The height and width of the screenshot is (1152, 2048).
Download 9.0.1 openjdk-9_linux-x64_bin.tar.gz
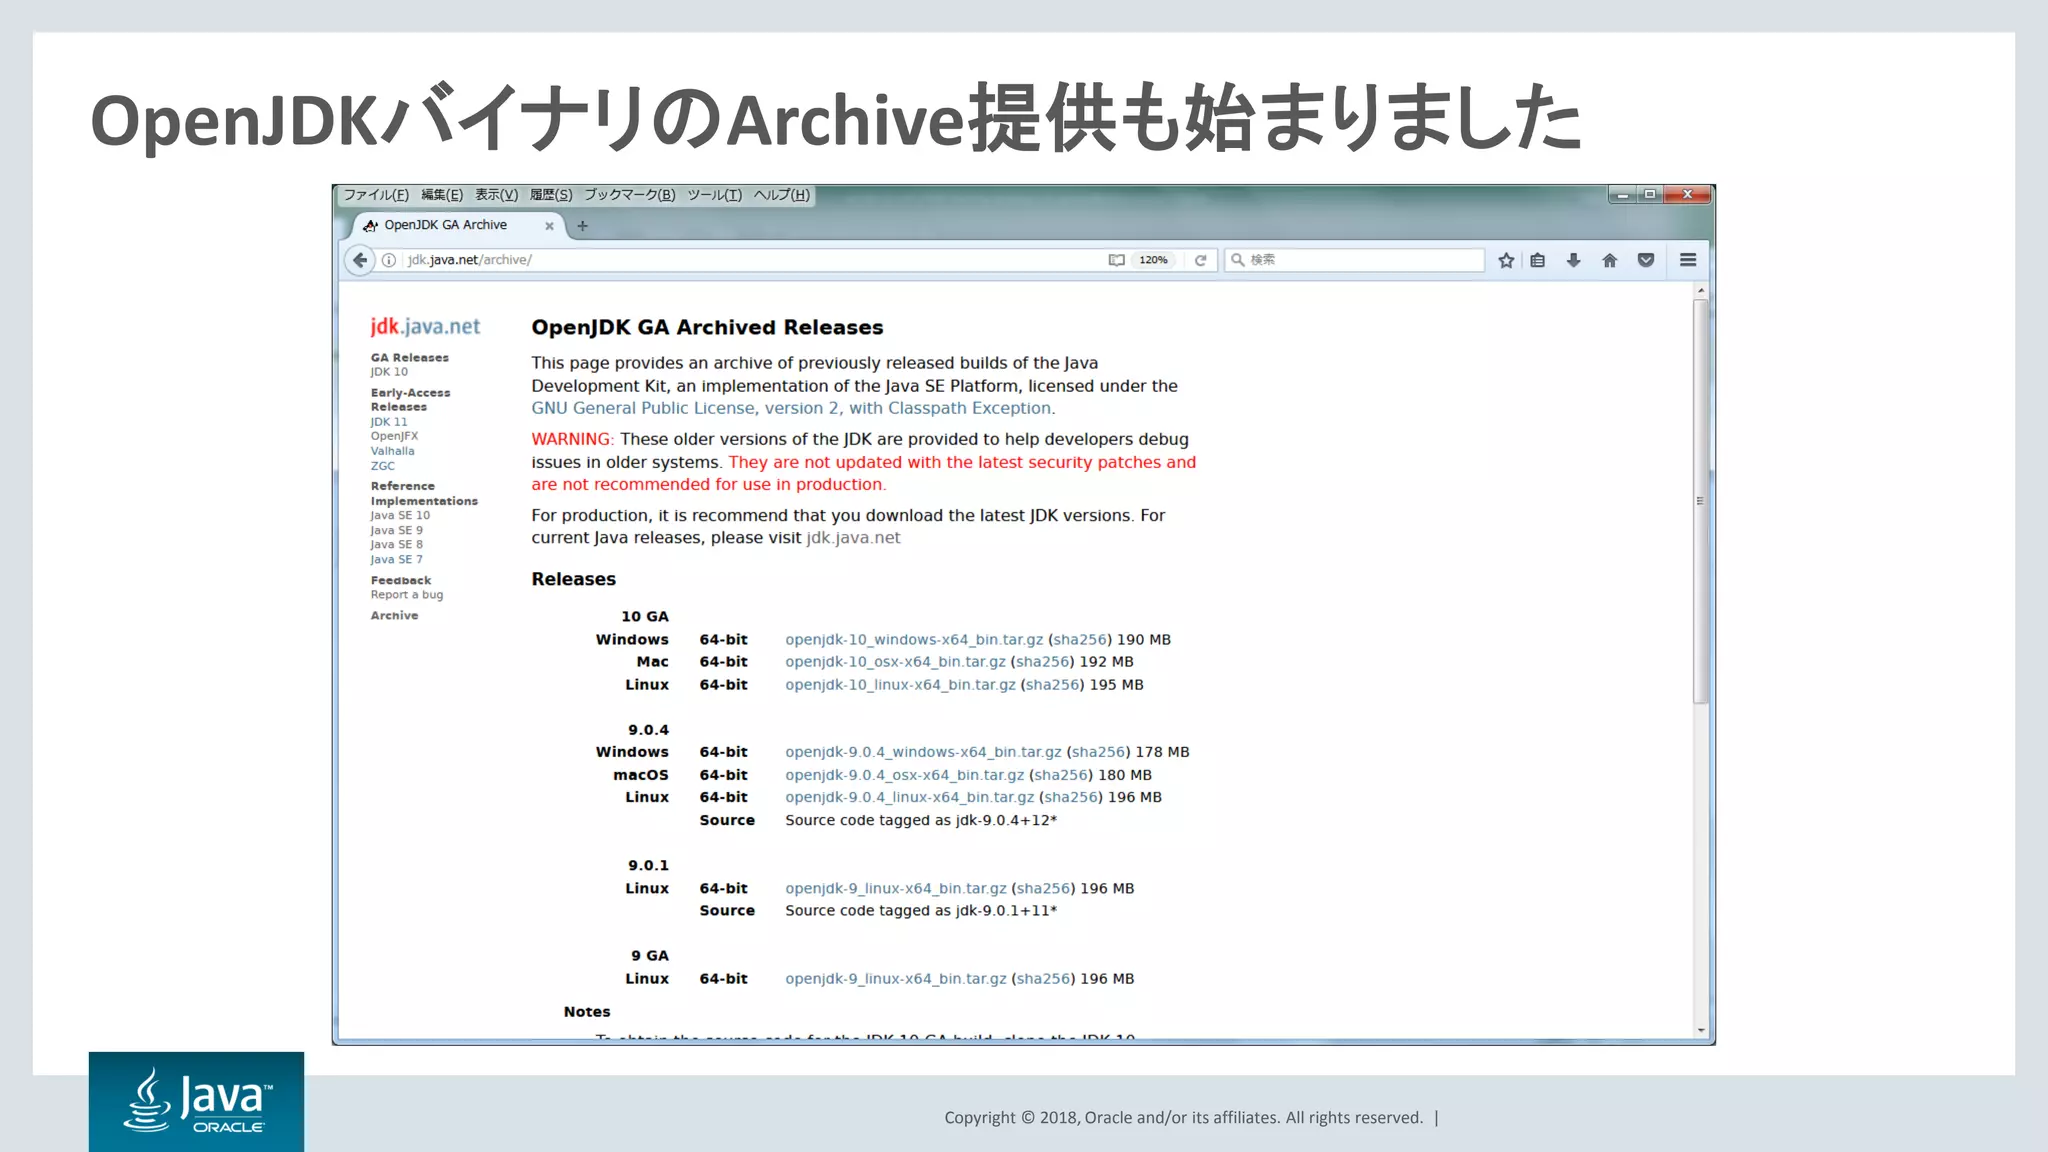pyautogui.click(x=896, y=889)
